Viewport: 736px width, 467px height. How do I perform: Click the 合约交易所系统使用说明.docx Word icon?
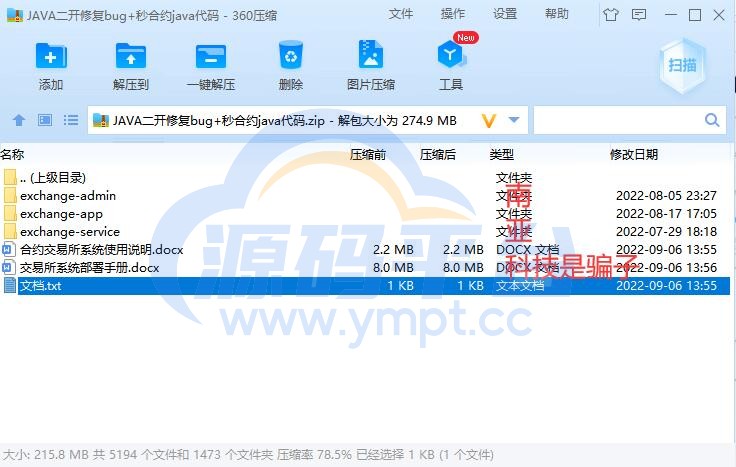tap(9, 249)
